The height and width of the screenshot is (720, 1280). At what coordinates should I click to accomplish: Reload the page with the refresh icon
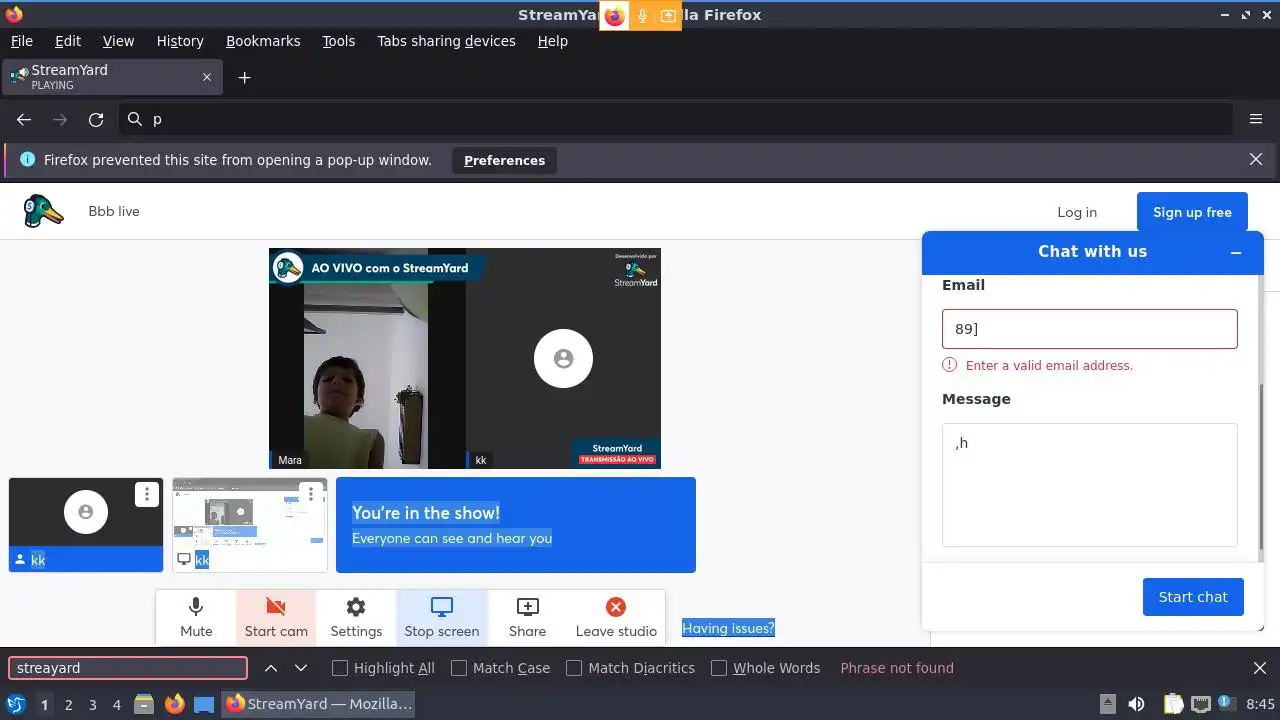pyautogui.click(x=96, y=119)
